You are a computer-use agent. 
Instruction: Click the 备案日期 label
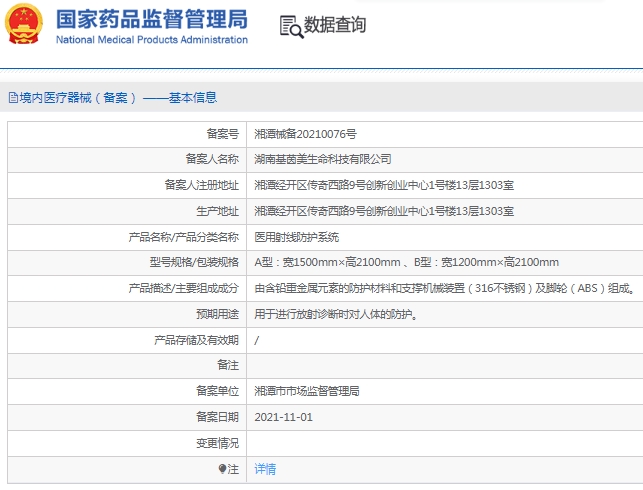click(217, 417)
